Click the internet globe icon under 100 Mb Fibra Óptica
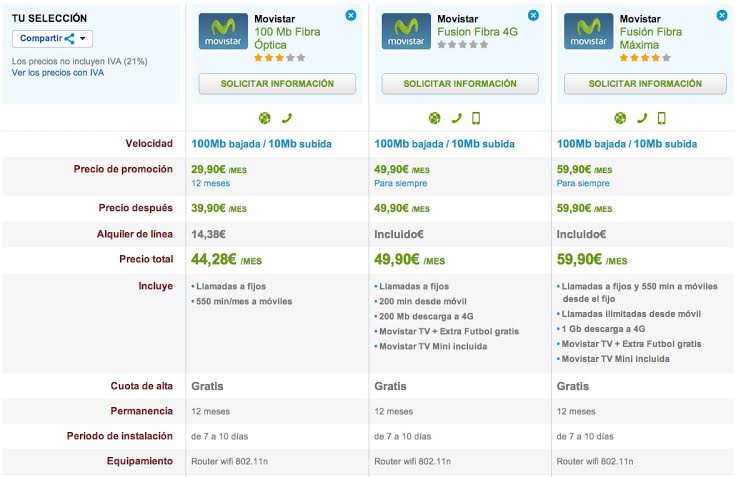 (265, 118)
